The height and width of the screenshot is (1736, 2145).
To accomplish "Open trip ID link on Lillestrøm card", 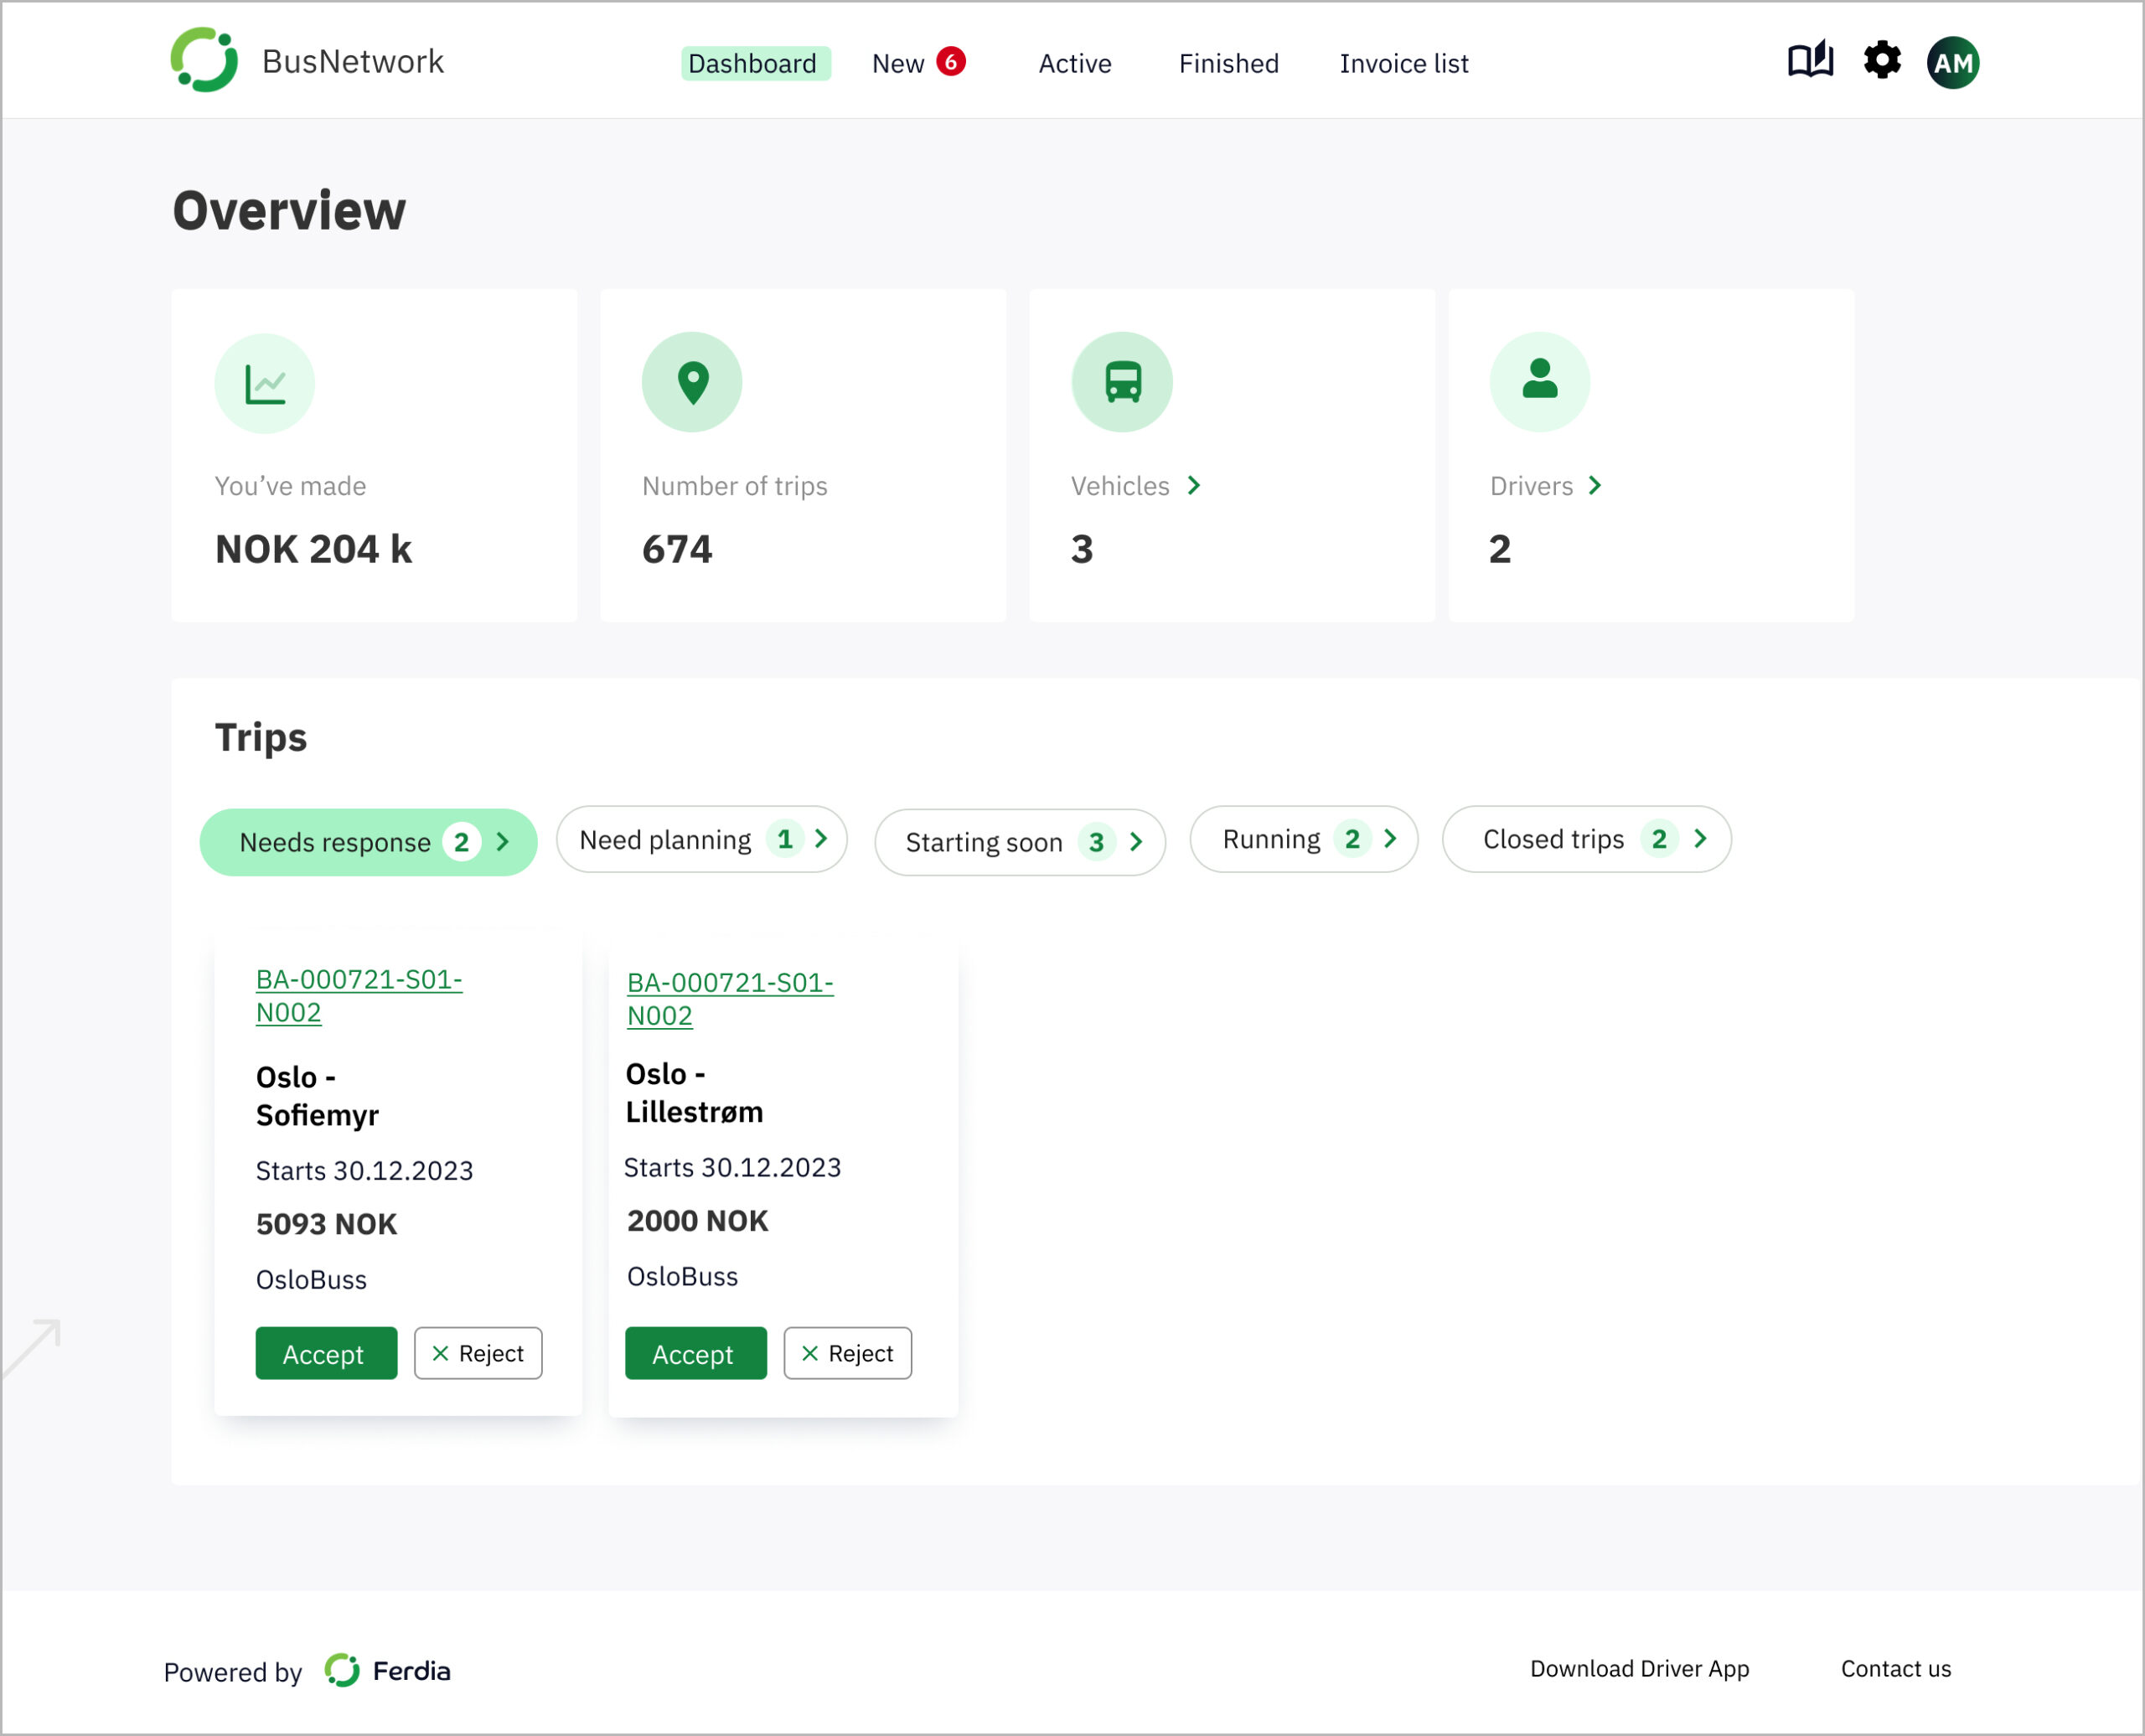I will click(x=730, y=999).
